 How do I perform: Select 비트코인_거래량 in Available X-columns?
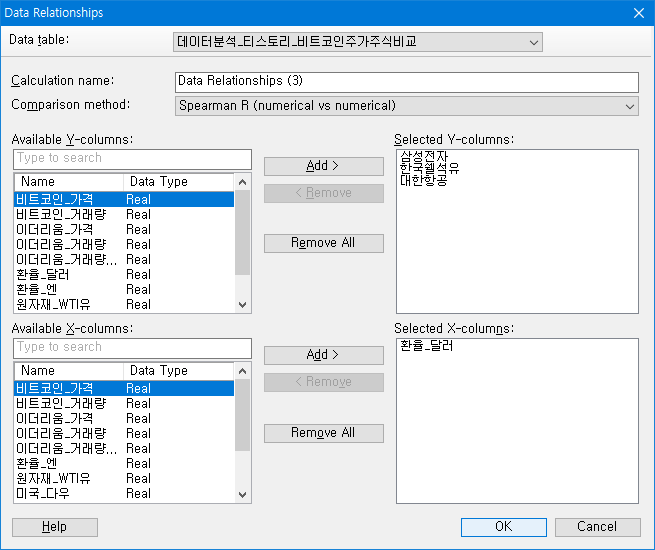pyautogui.click(x=124, y=404)
